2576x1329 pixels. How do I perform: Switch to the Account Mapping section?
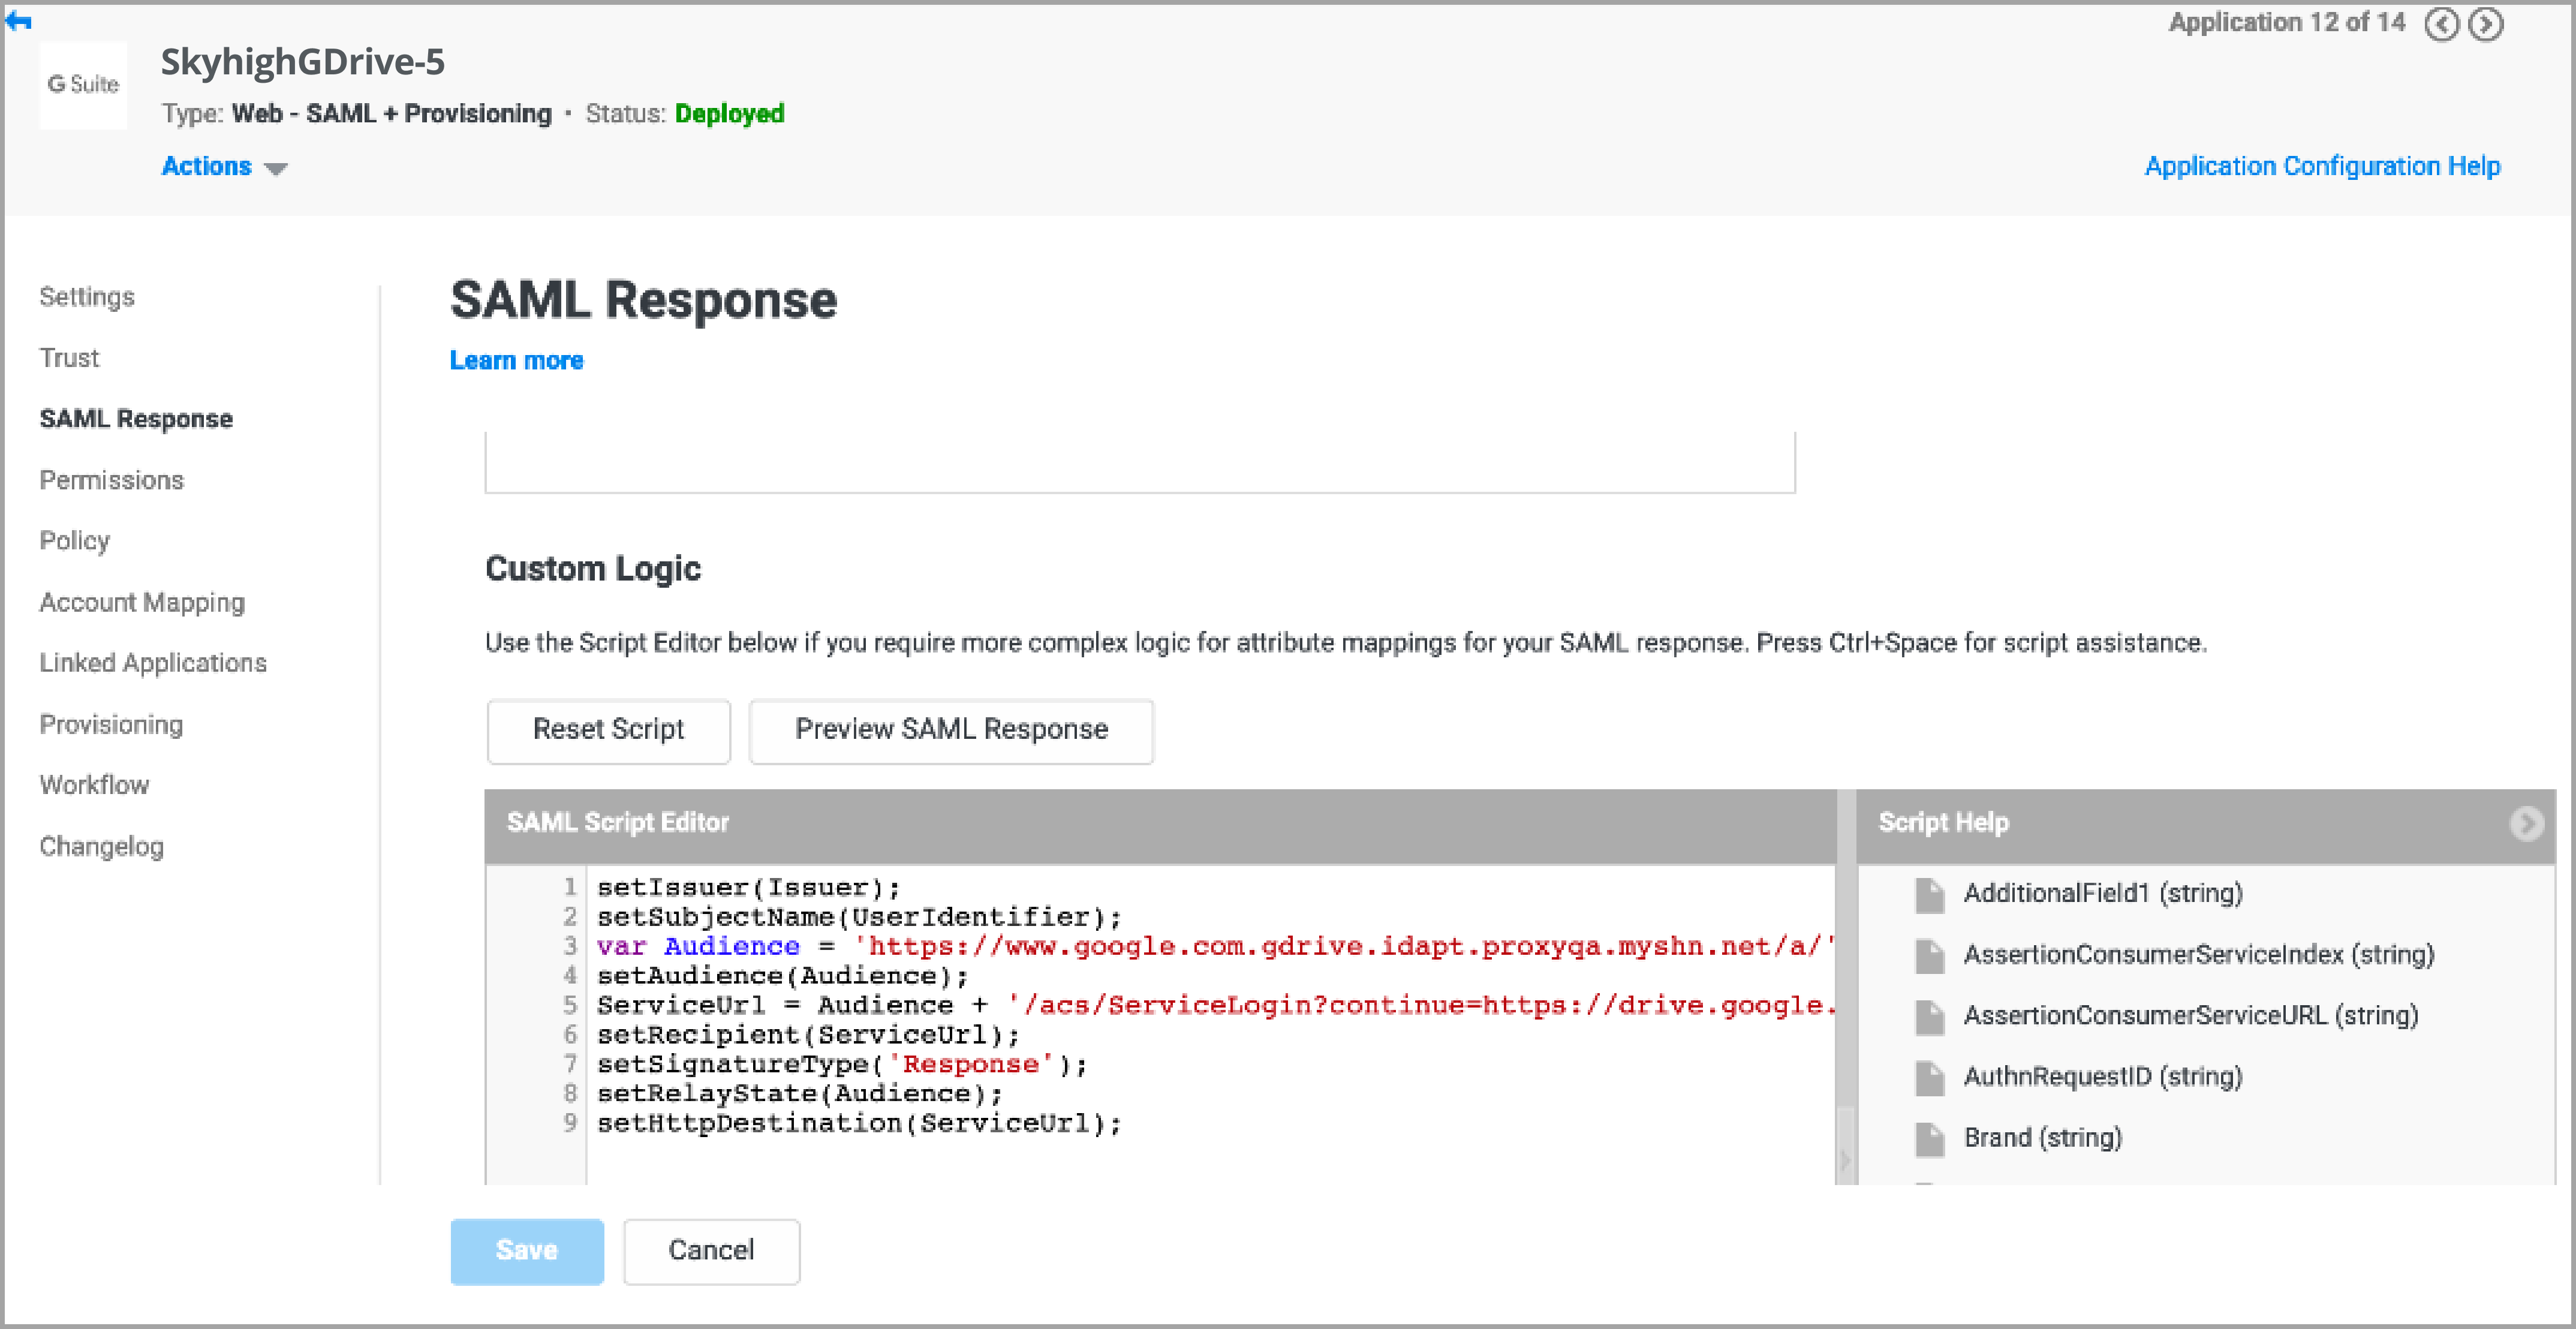142,602
